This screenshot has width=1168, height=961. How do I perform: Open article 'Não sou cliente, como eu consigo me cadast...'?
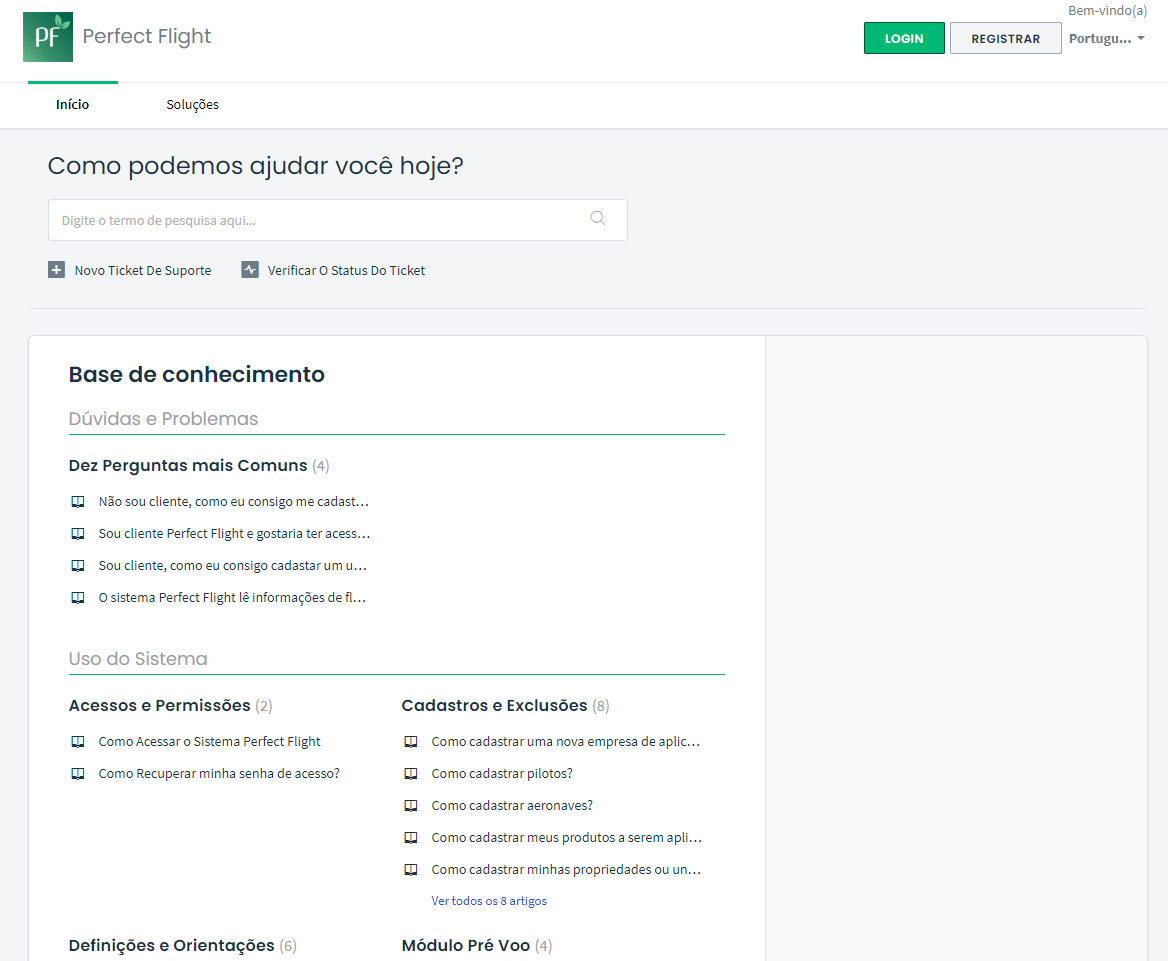[x=233, y=501]
